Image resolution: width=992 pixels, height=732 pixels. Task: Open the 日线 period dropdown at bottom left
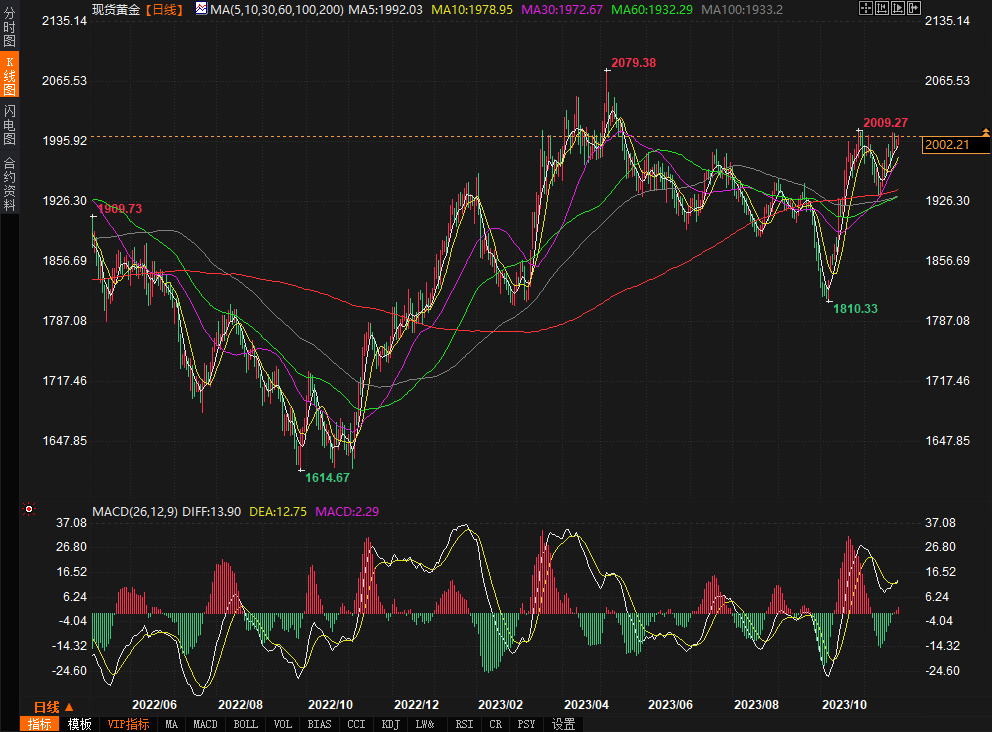tap(54, 706)
